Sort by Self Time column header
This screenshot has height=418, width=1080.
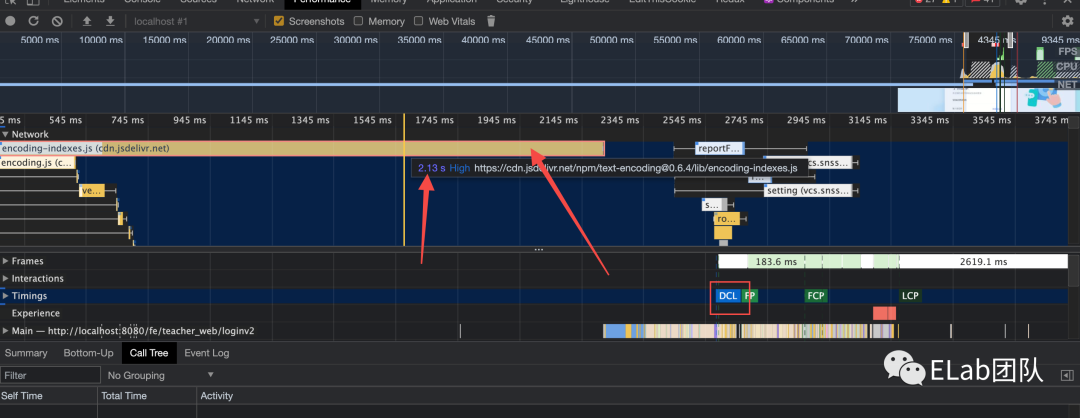click(48, 396)
